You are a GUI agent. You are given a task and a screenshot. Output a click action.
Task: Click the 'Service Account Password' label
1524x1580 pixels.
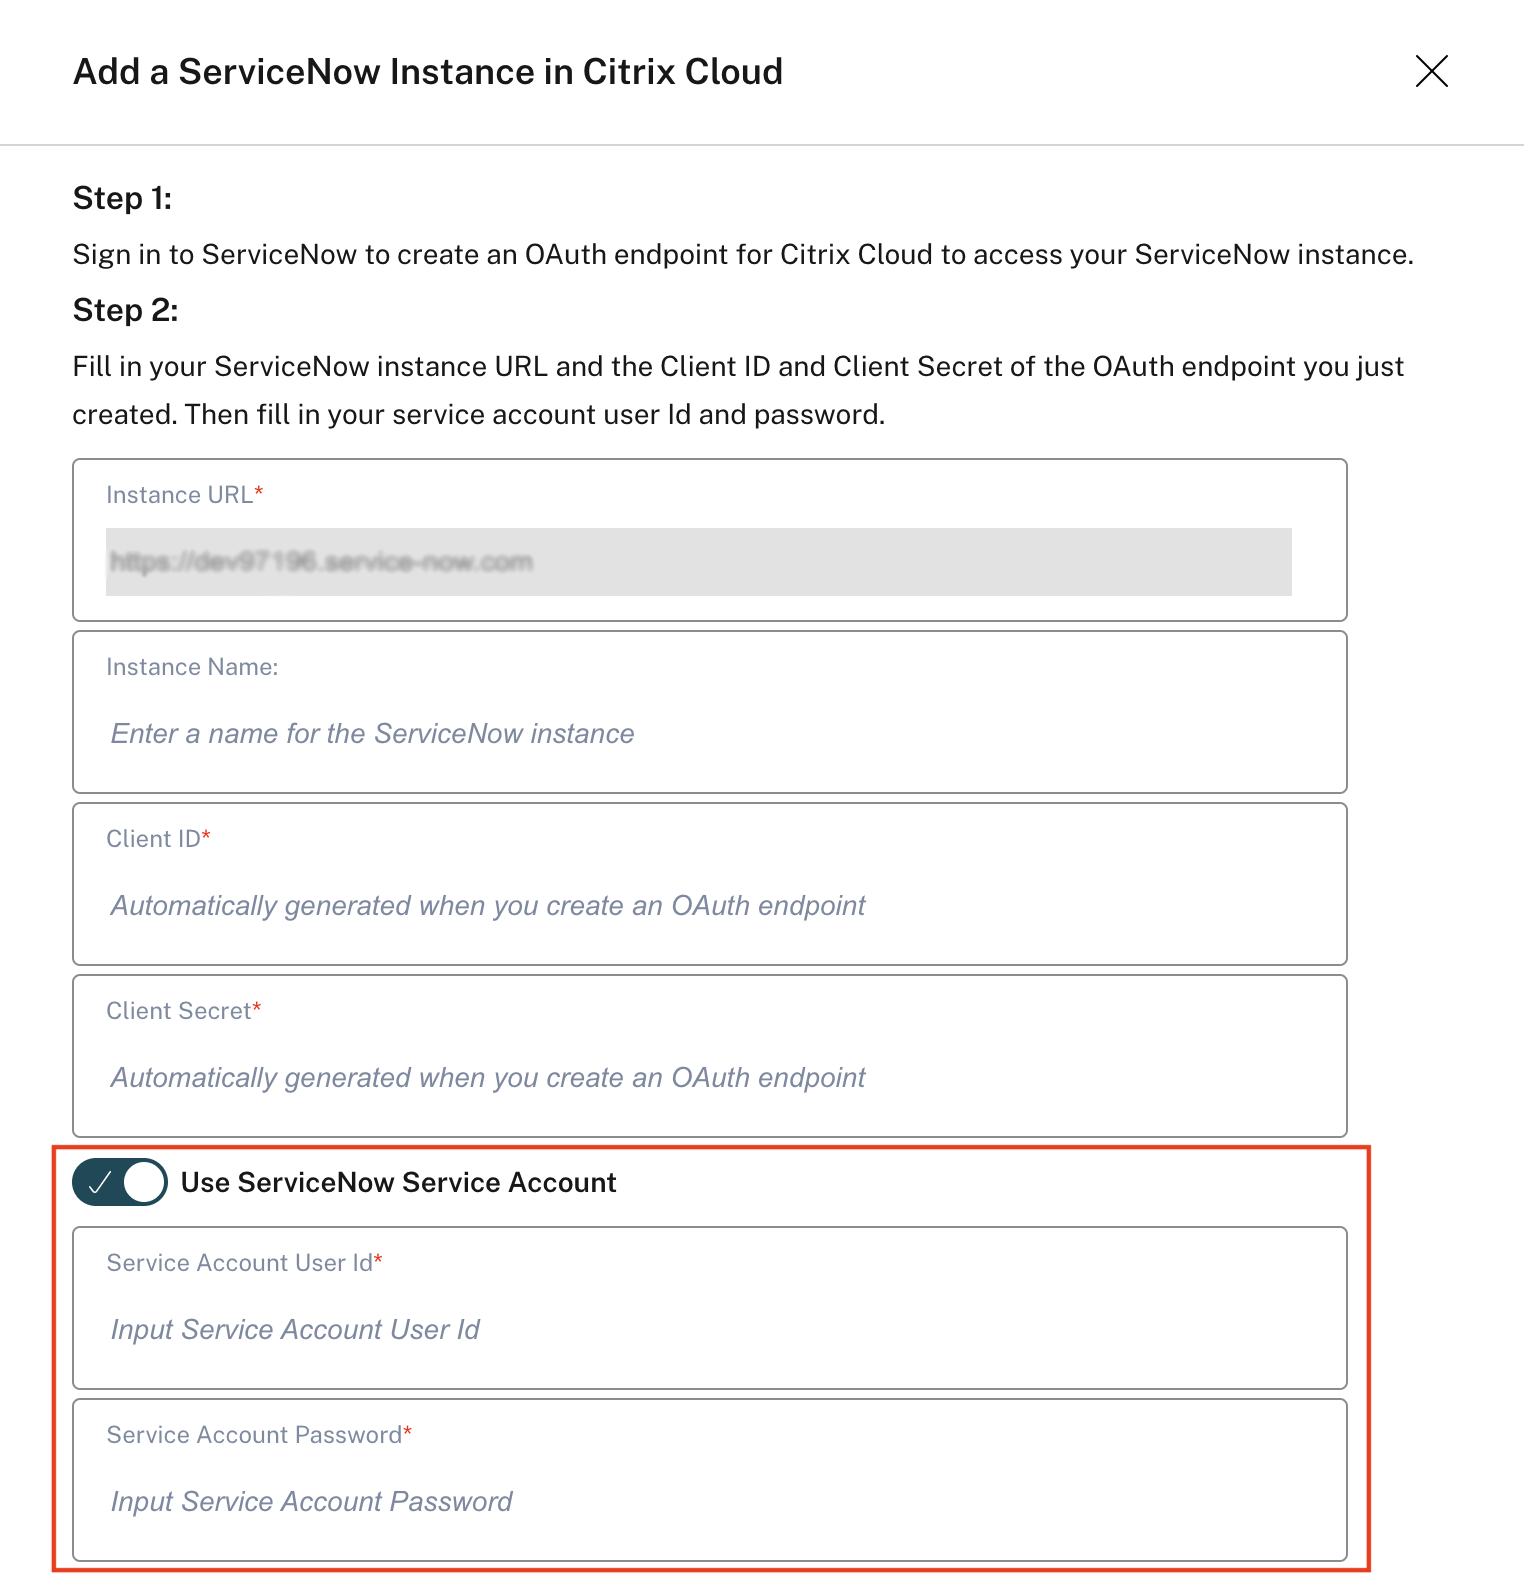(254, 1435)
